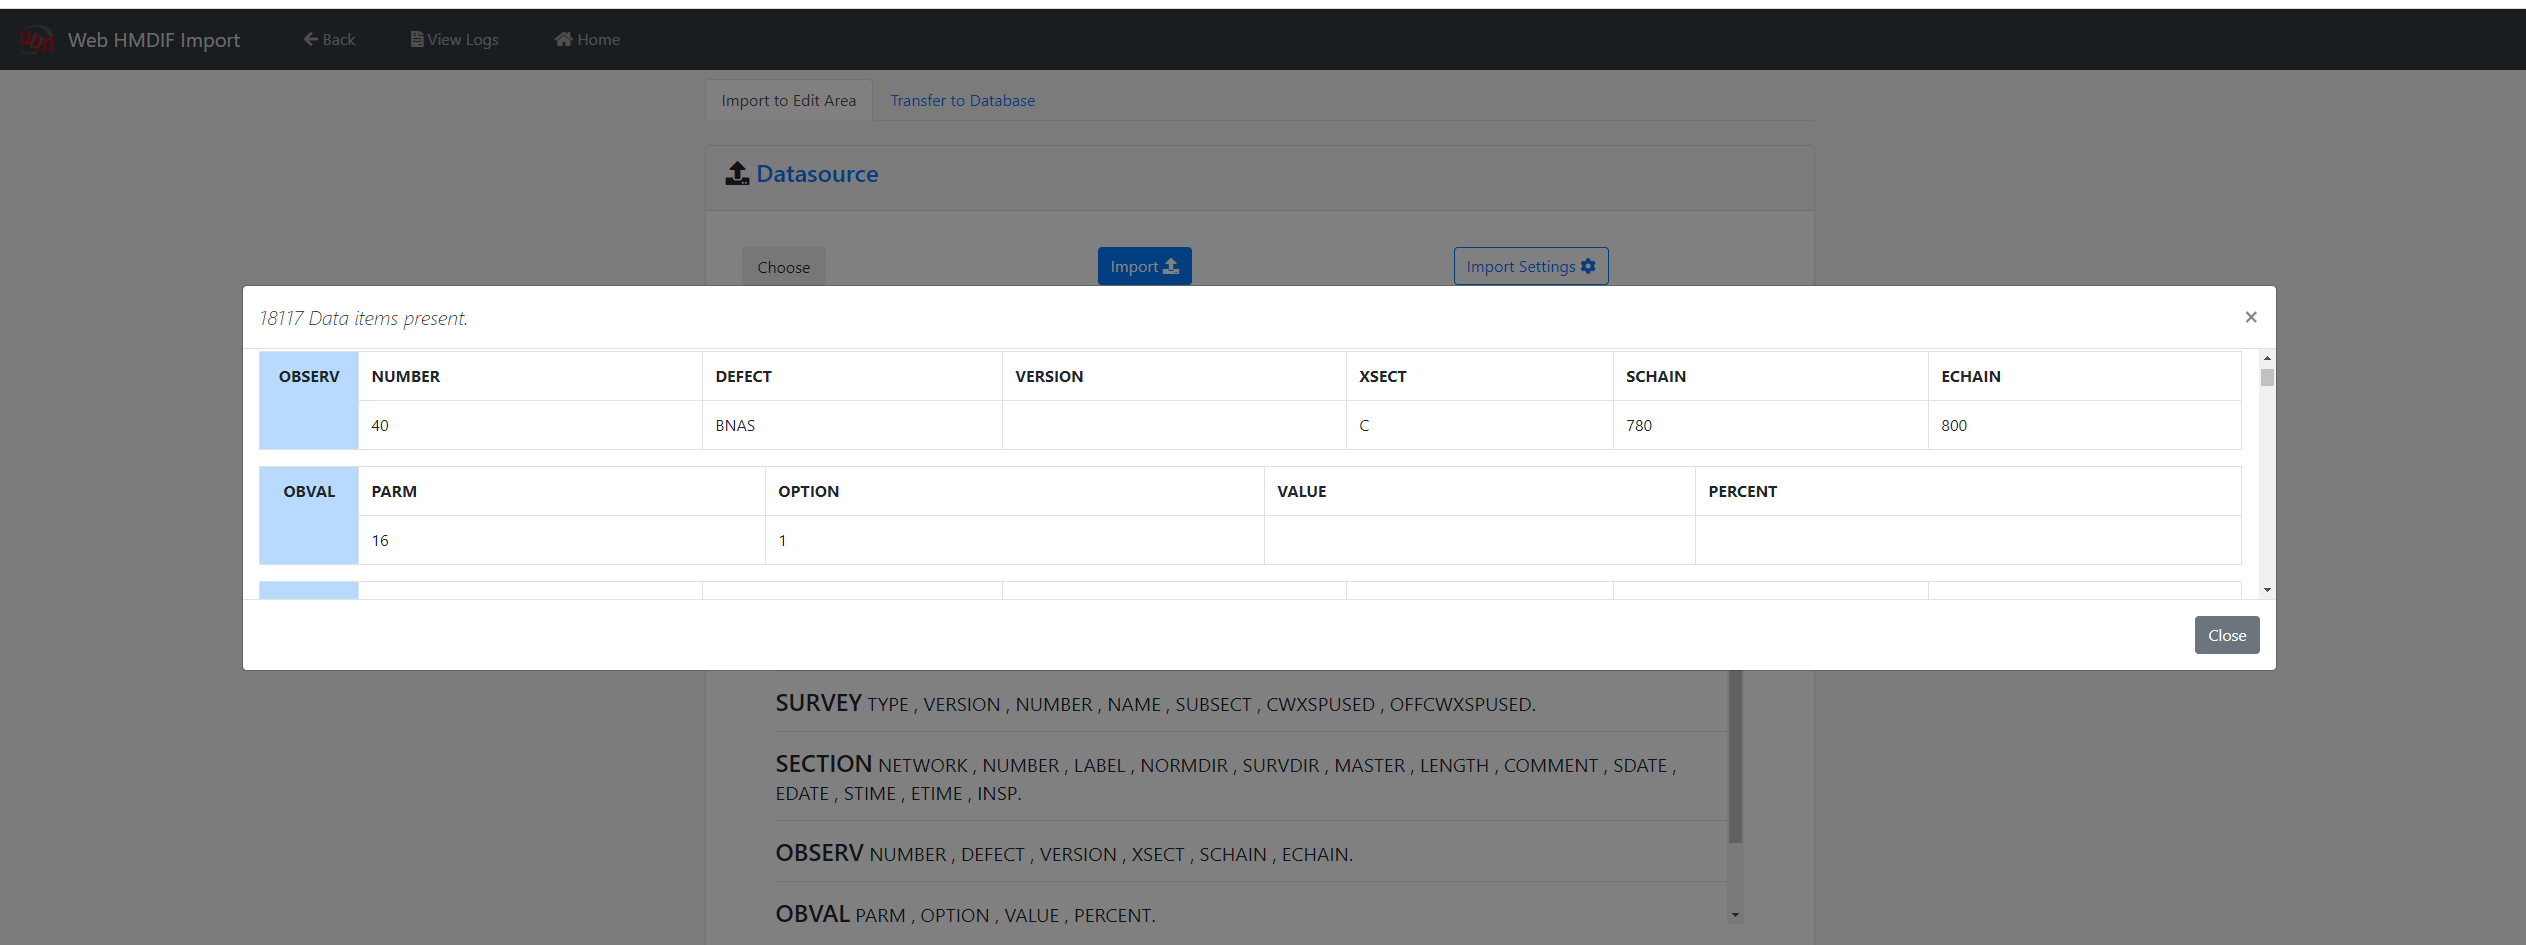Image resolution: width=2526 pixels, height=945 pixels.
Task: Click the Close button in dialog footer
Action: pyautogui.click(x=2226, y=635)
